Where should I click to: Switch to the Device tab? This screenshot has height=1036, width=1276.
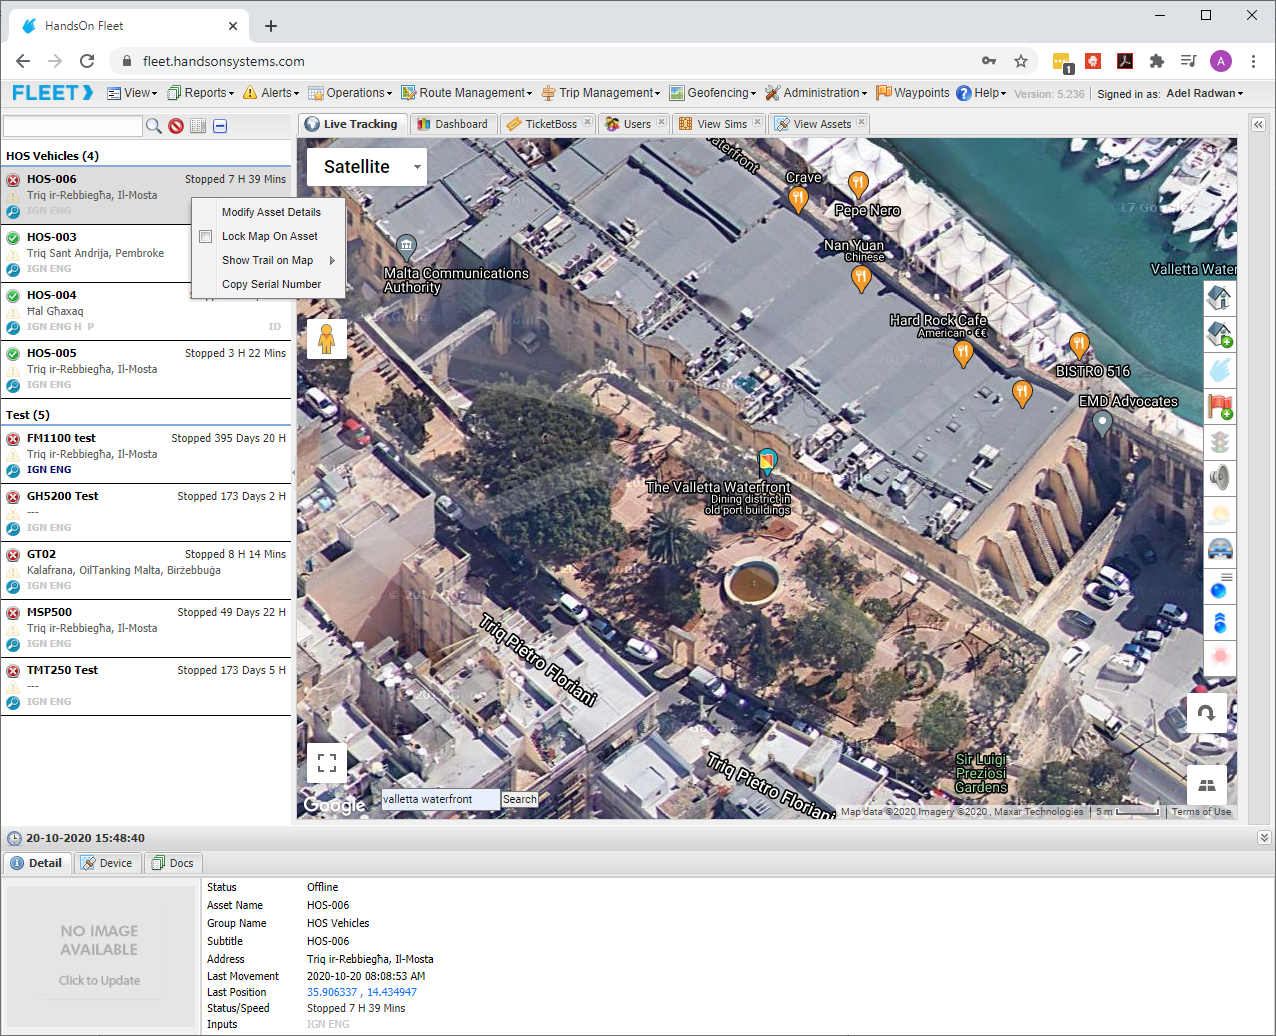(107, 863)
